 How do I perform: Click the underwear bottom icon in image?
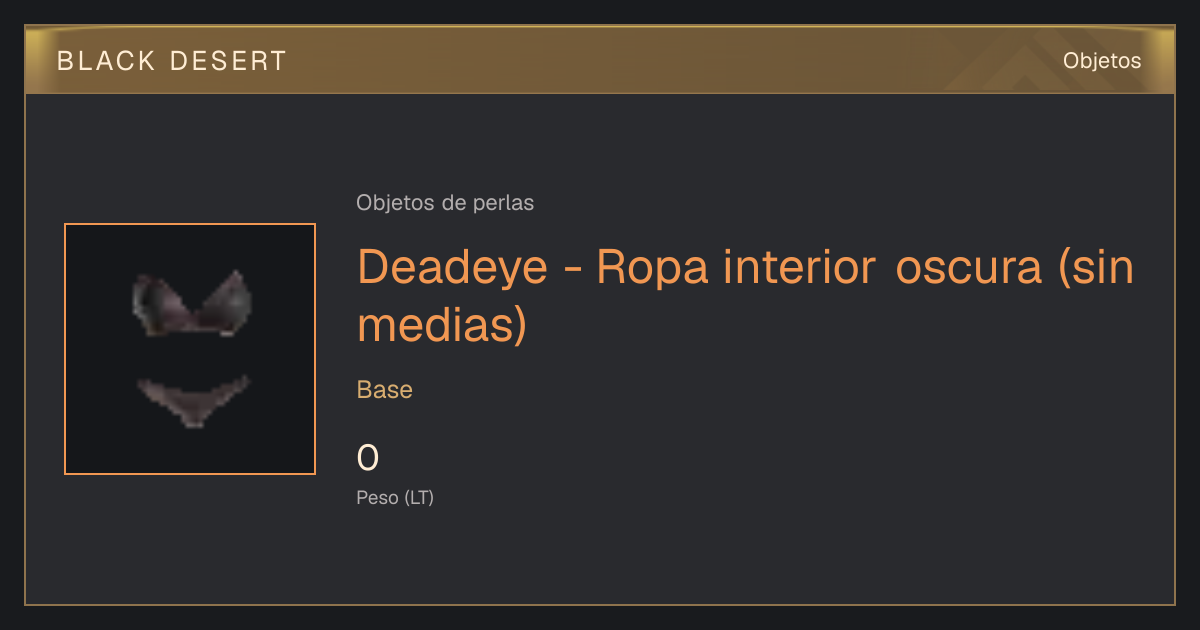tap(193, 400)
